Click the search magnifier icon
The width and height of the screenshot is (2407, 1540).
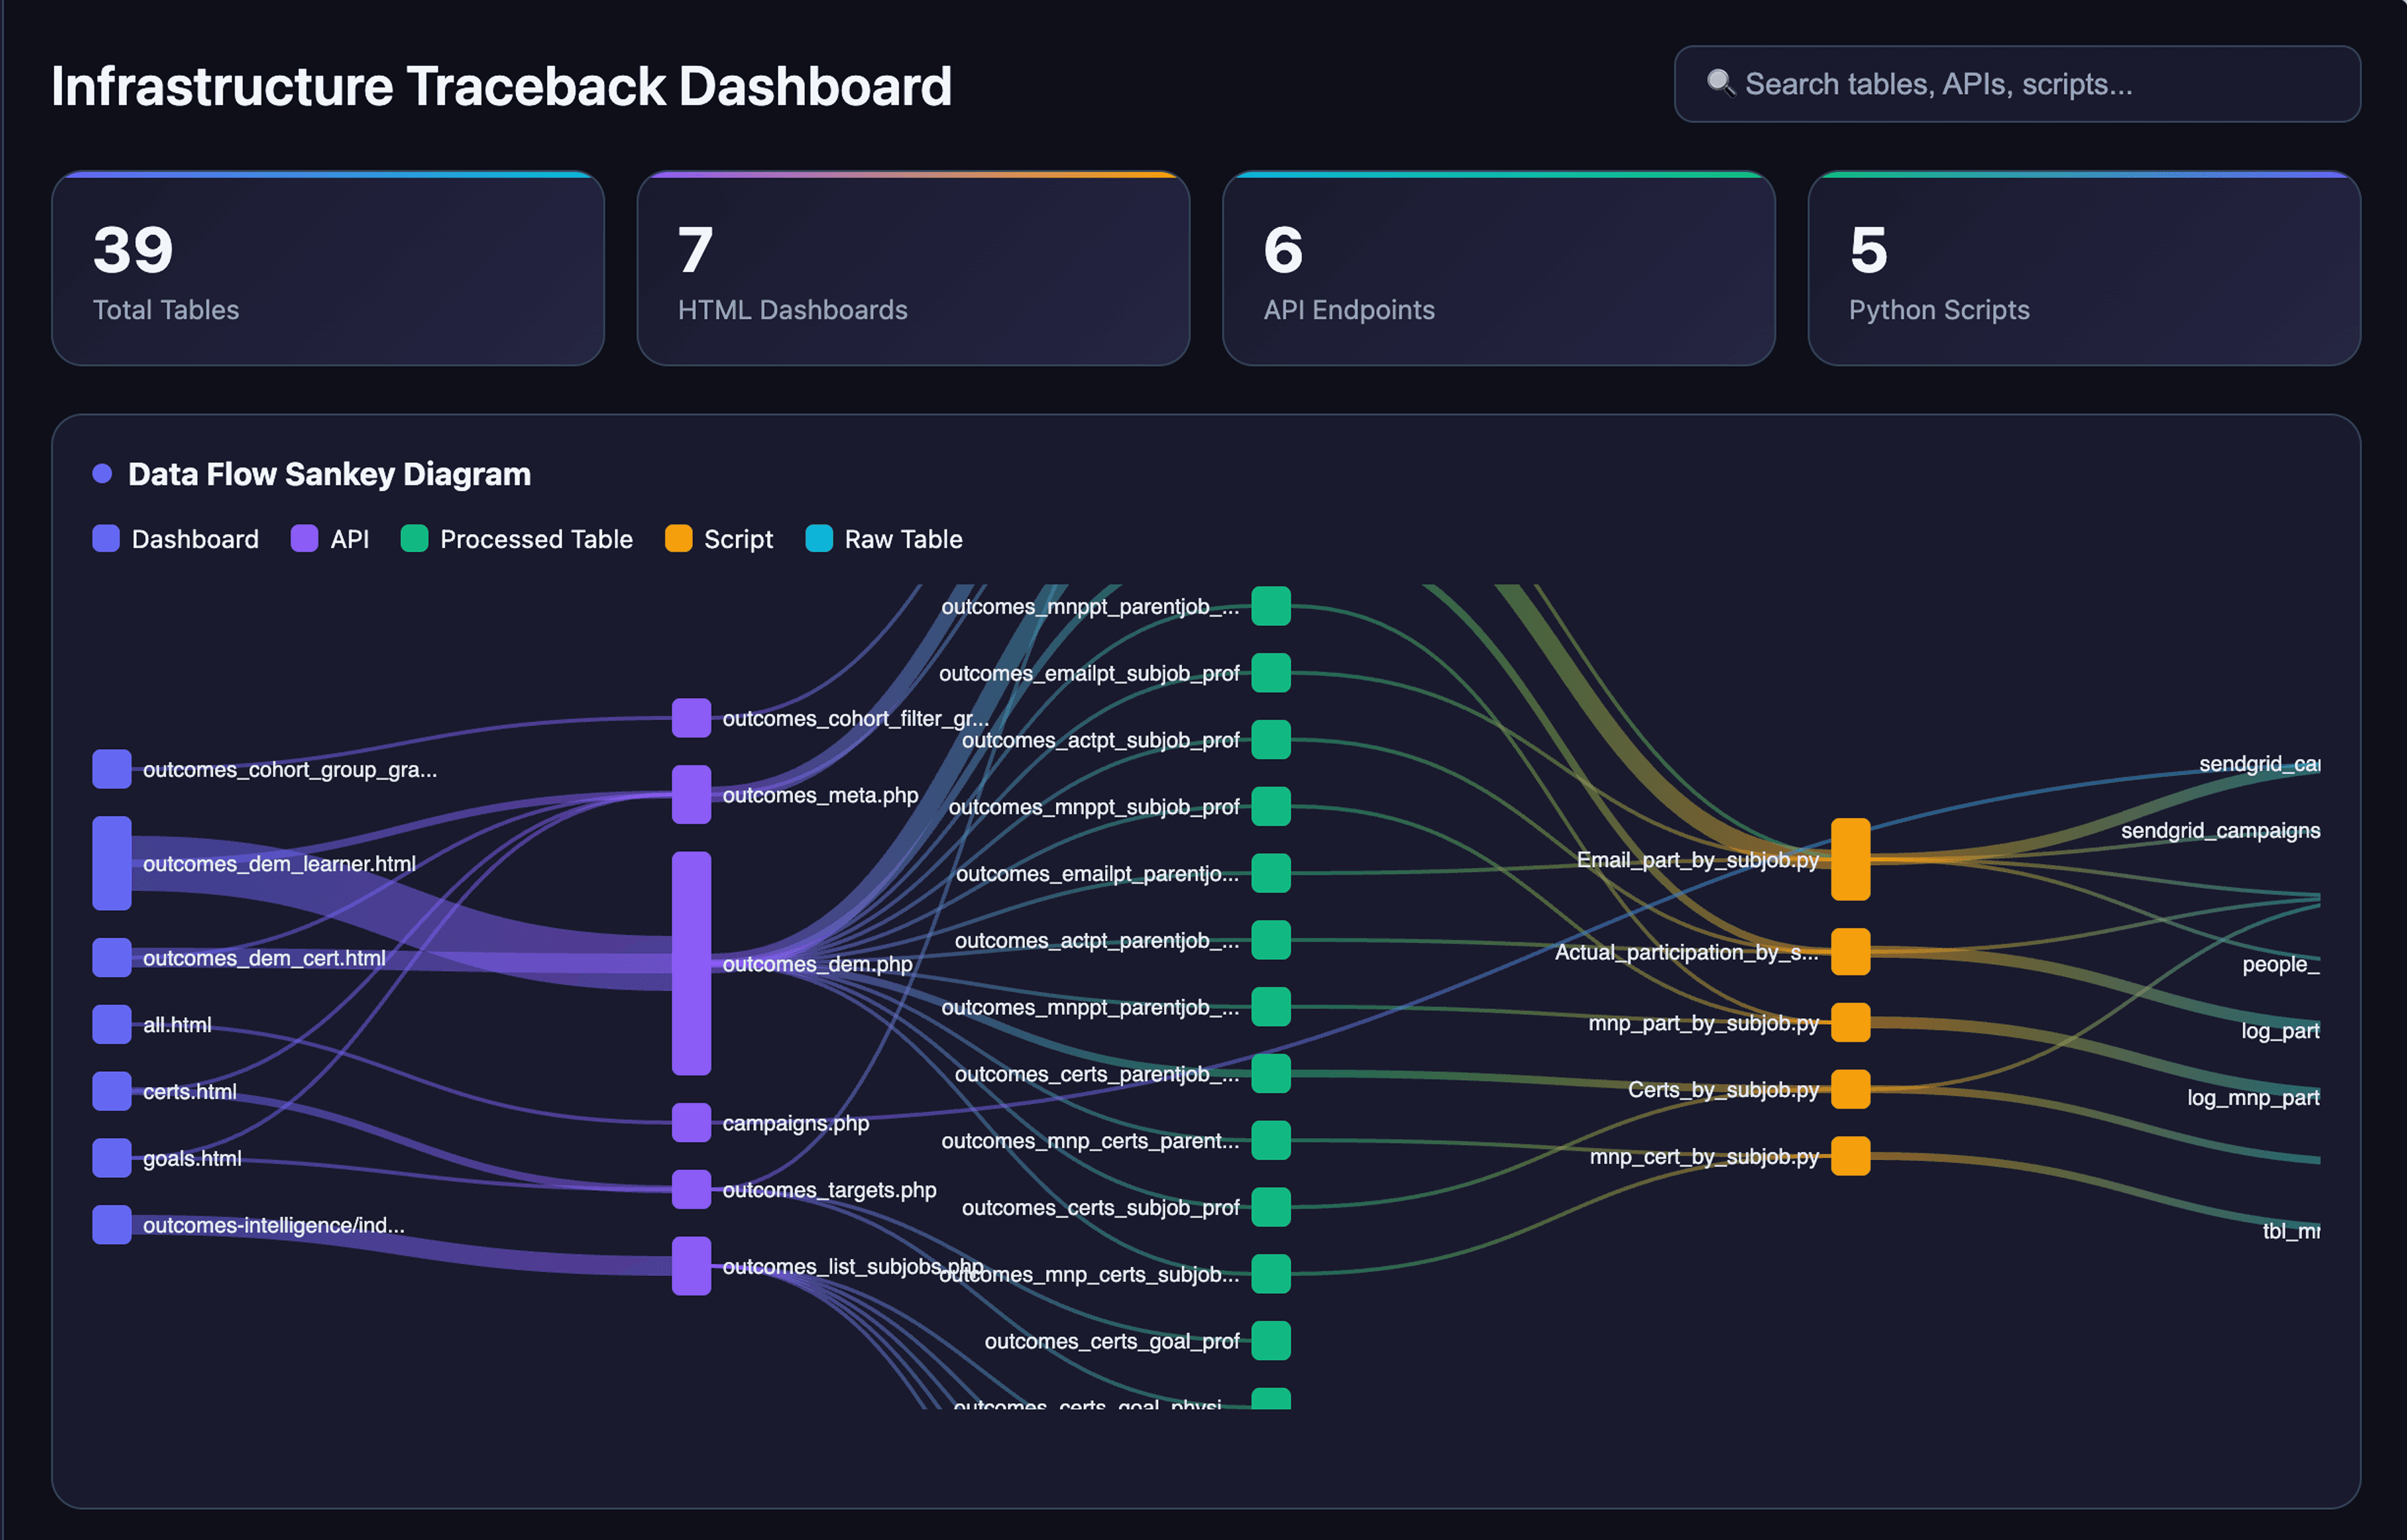pyautogui.click(x=1720, y=83)
